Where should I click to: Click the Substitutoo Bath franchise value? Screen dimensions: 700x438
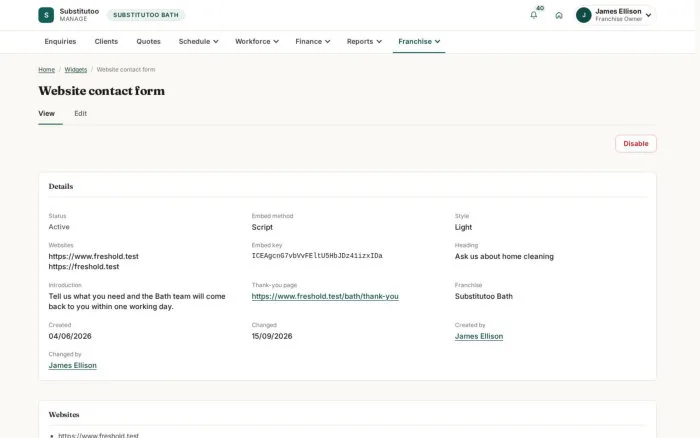tap(483, 296)
